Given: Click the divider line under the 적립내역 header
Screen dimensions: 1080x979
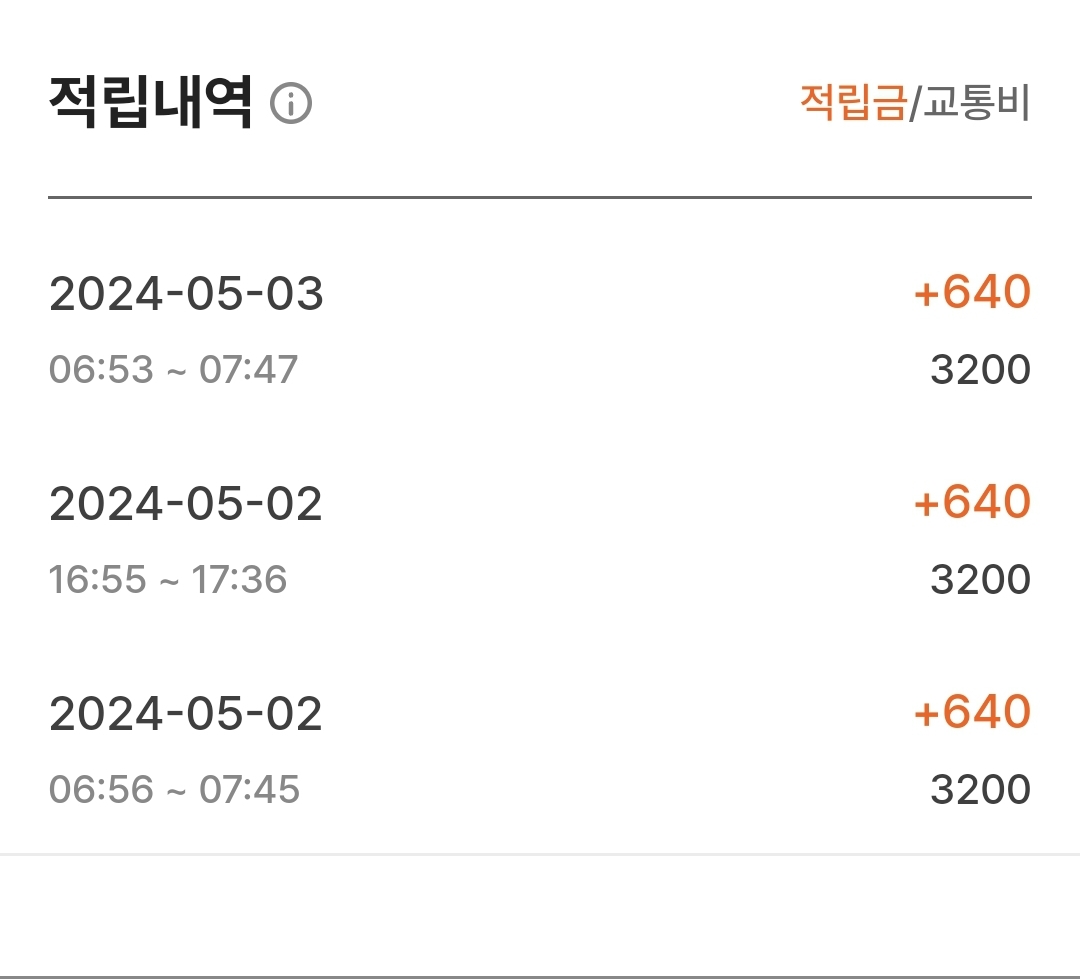Looking at the screenshot, I should coord(540,198).
